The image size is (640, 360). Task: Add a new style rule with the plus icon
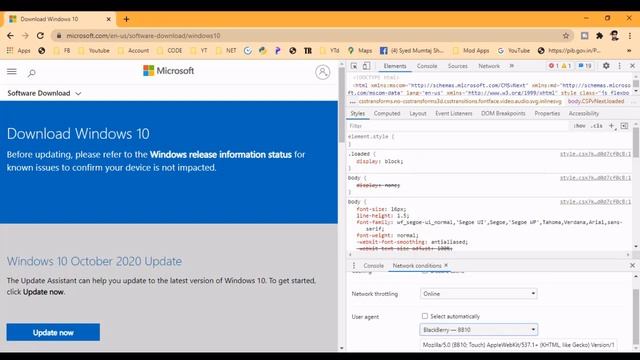[611, 126]
